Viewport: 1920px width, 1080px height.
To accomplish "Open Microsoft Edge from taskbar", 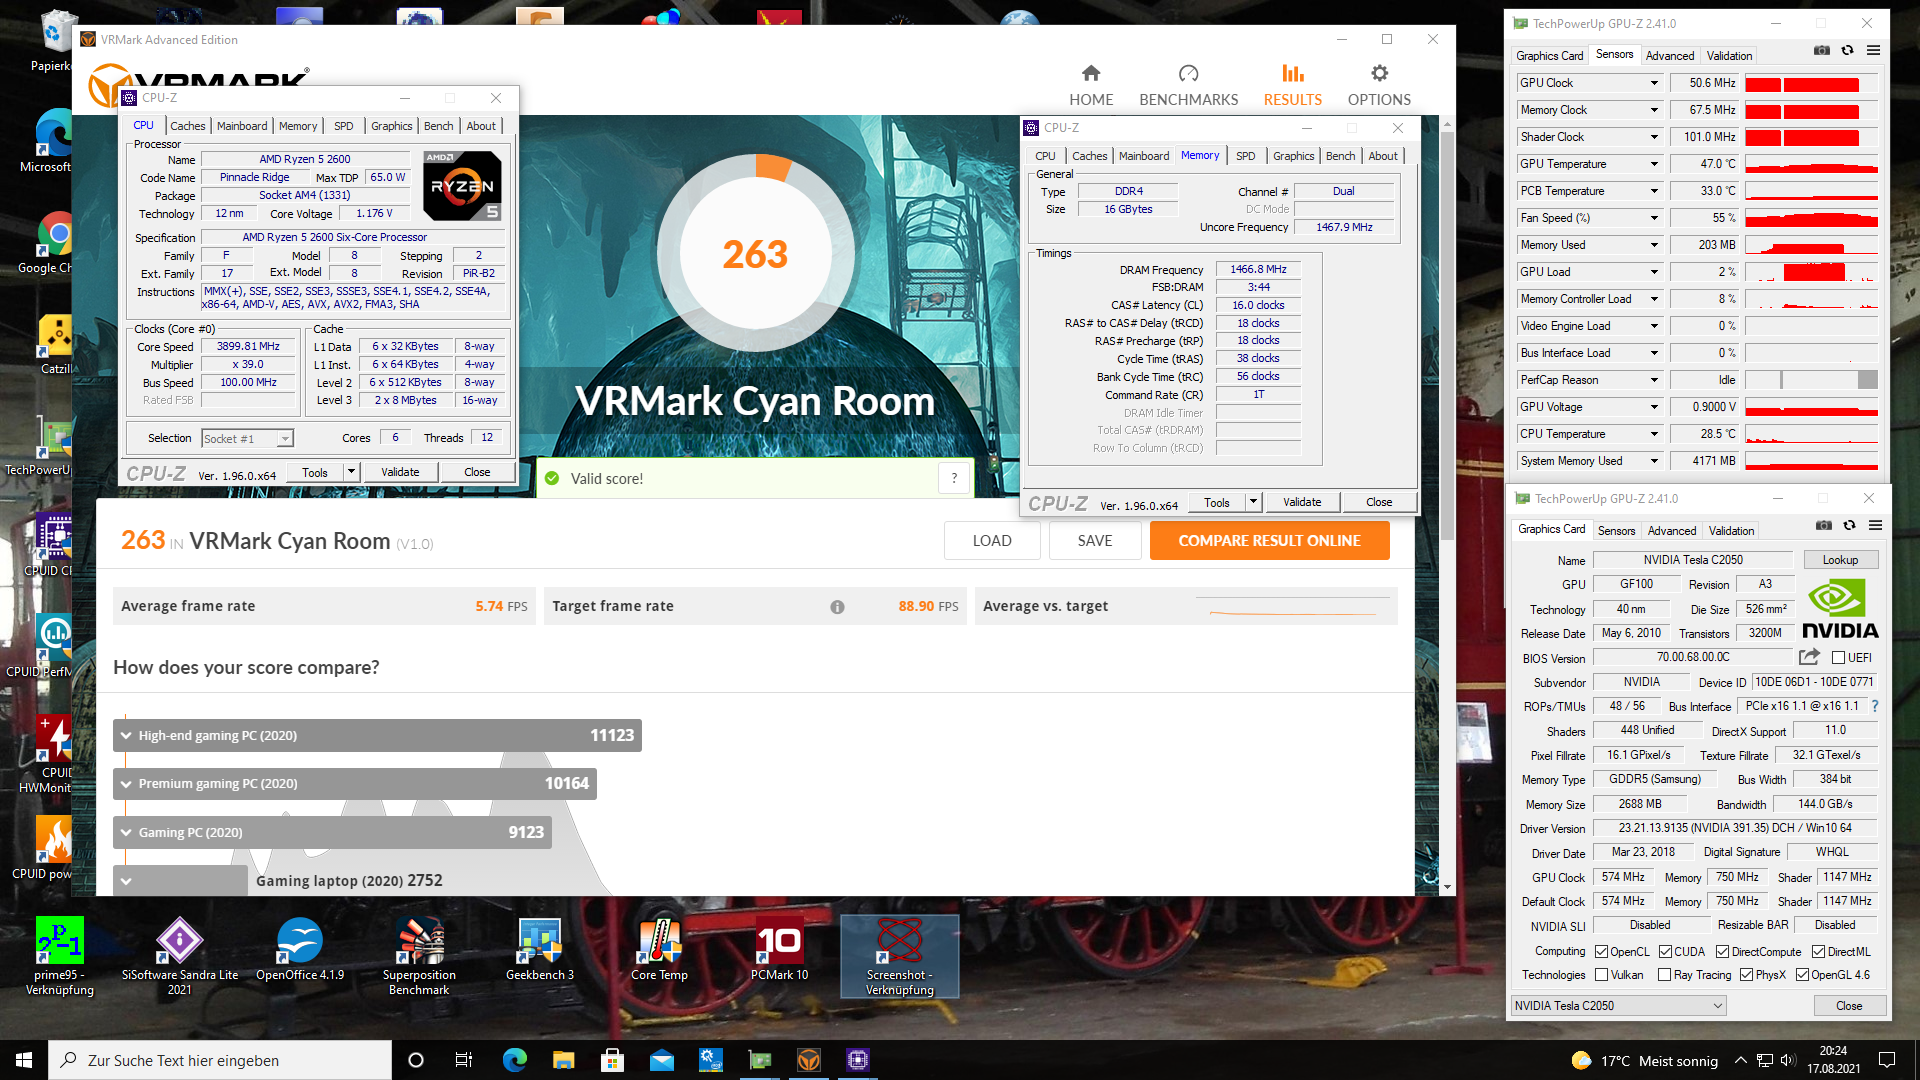I will [514, 1060].
